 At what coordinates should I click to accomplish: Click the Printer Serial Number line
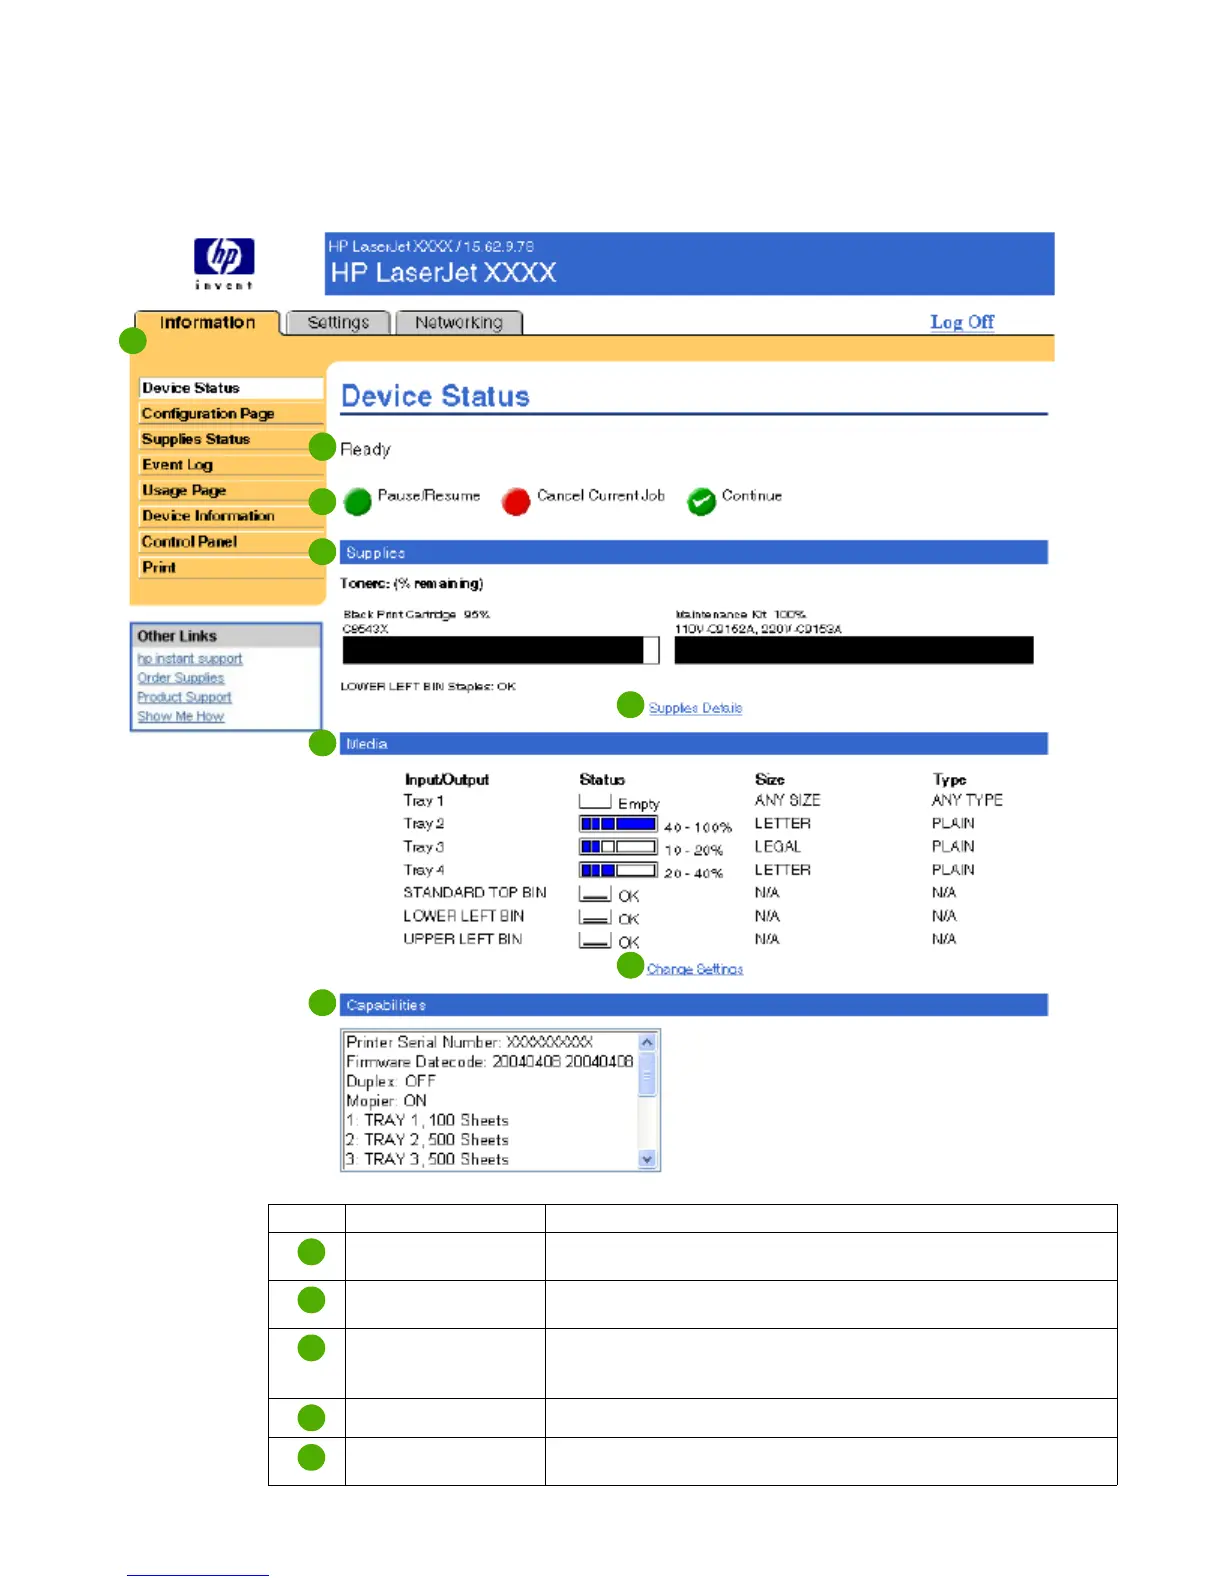click(x=469, y=1042)
